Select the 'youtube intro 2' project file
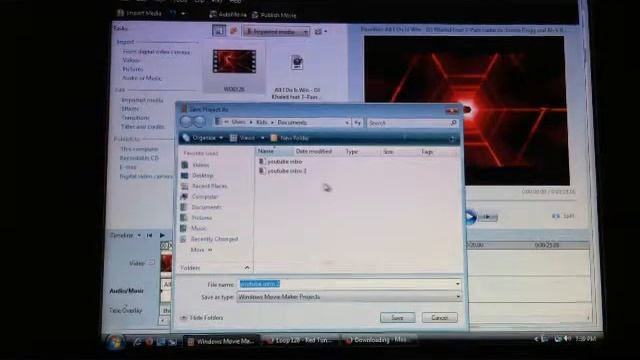 point(283,171)
